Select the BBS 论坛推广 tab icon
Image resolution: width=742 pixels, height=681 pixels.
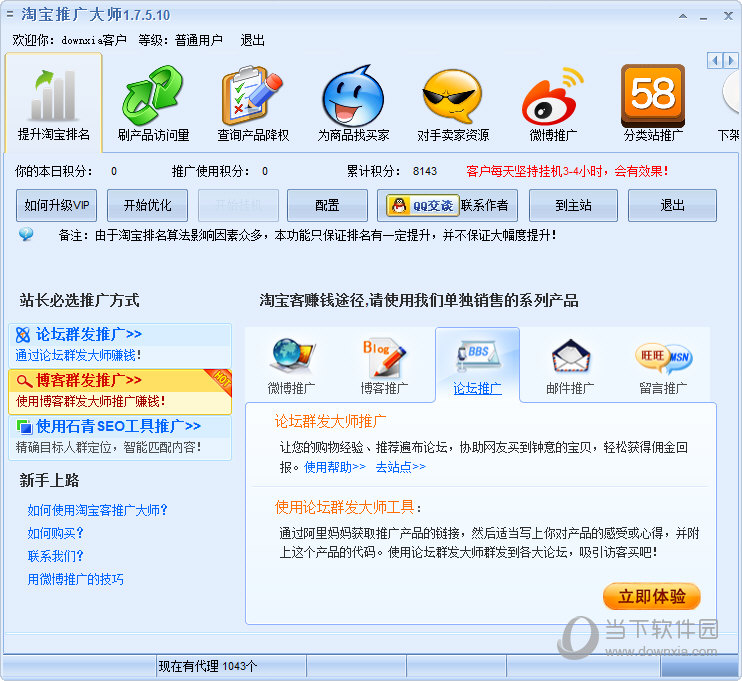click(x=478, y=356)
